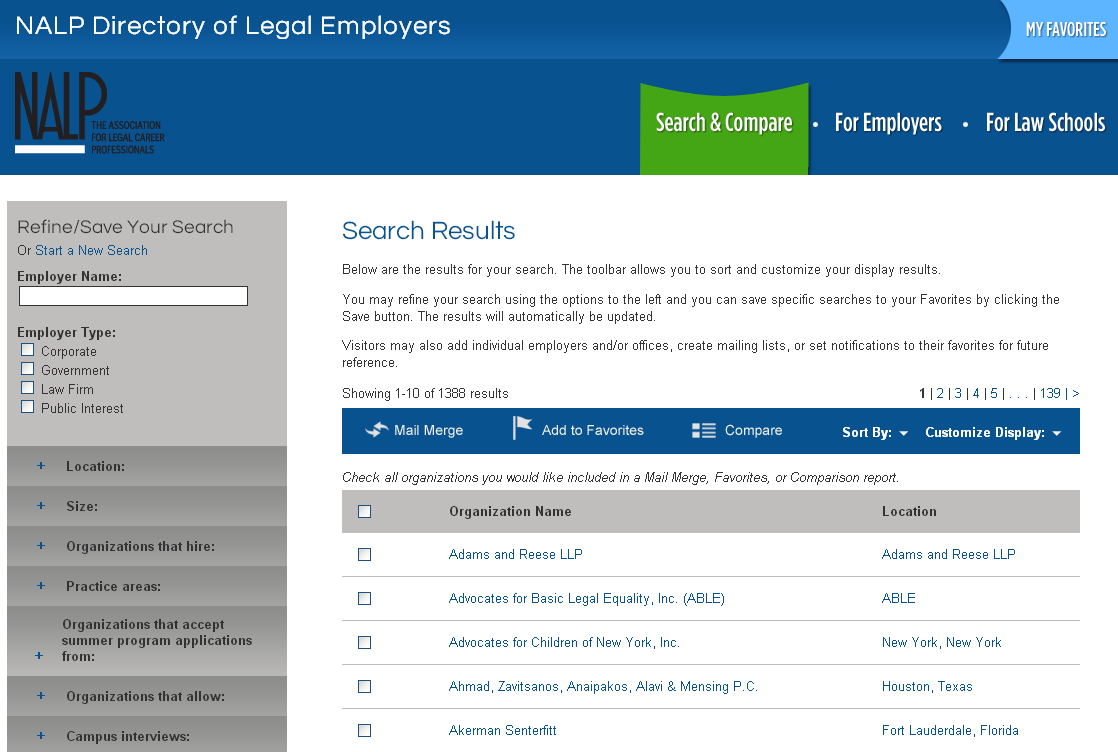Viewport: 1118px width, 752px height.
Task: Click the Mail Merge arrow icon
Action: (x=376, y=430)
